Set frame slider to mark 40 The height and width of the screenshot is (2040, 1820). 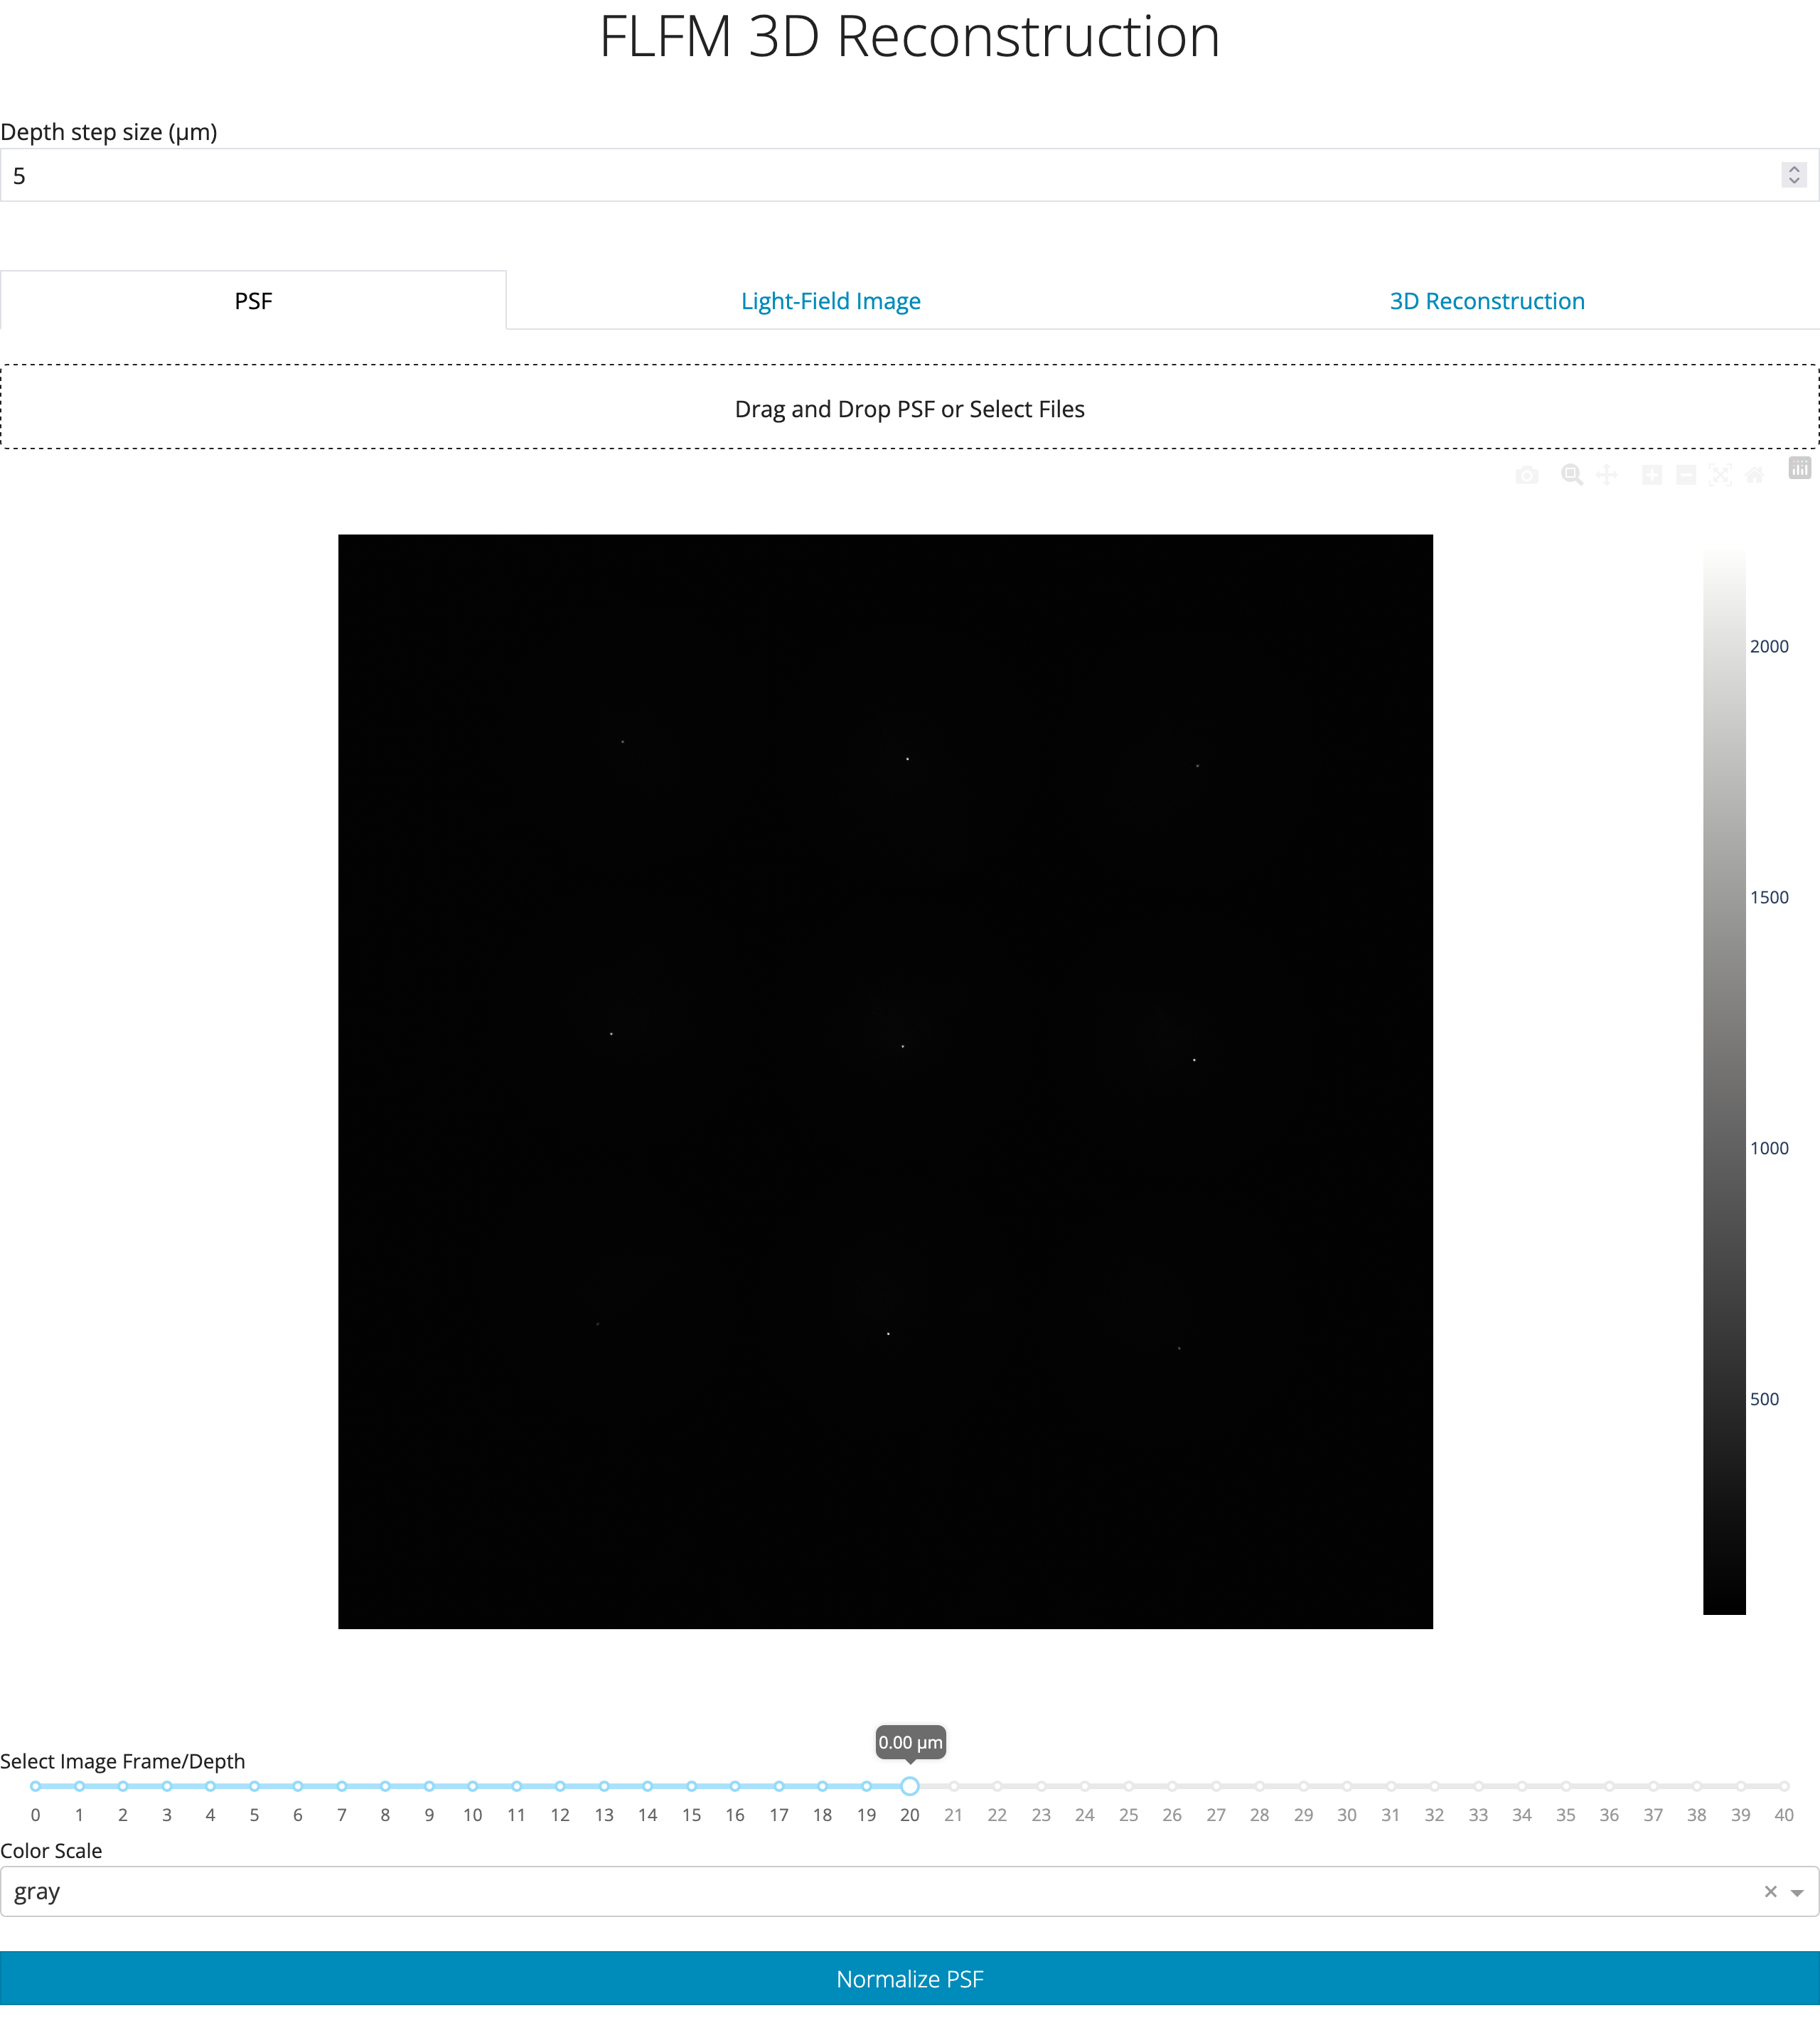point(1784,1786)
